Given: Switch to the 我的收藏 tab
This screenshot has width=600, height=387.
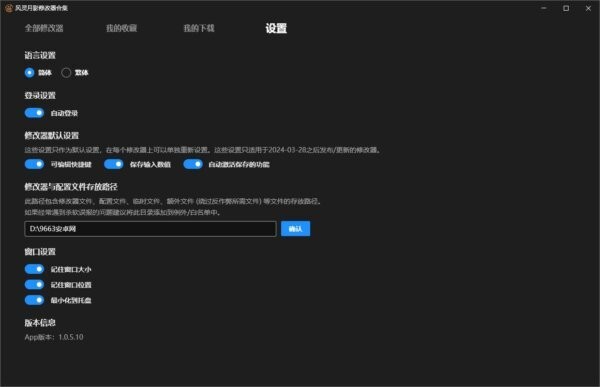Looking at the screenshot, I should click(x=121, y=28).
